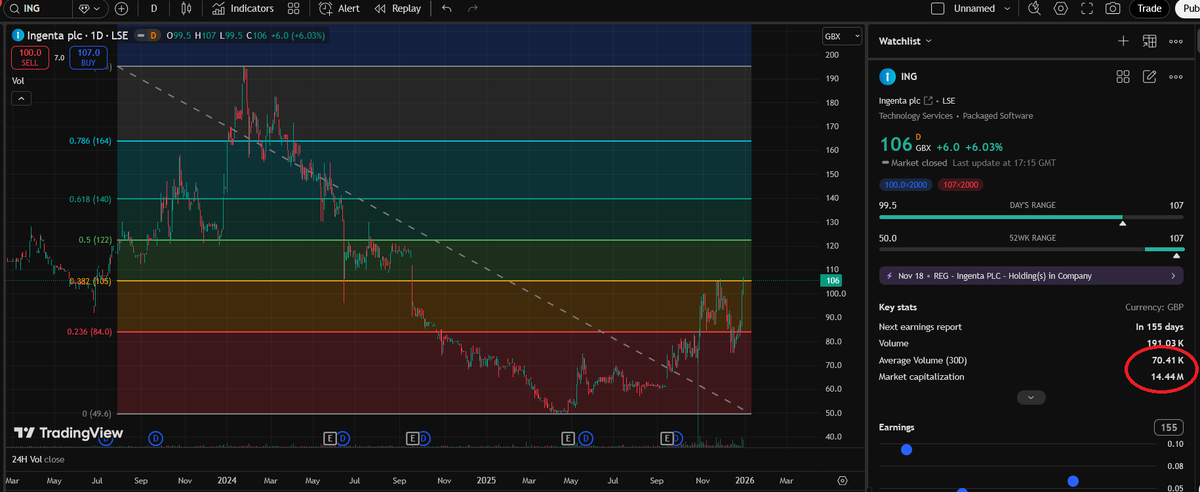Click the Packaged Software industry text
The width and height of the screenshot is (1200, 492).
998,116
